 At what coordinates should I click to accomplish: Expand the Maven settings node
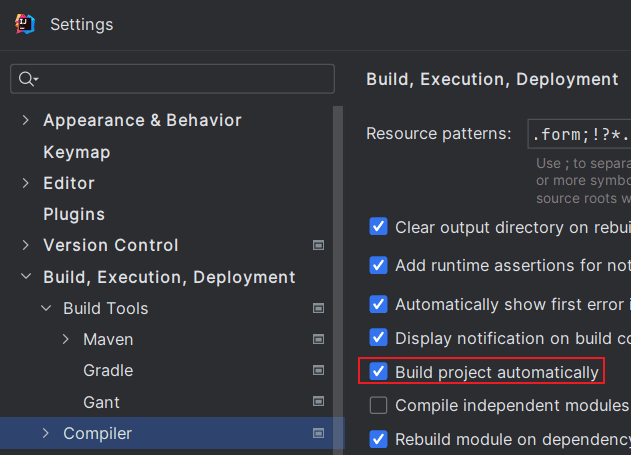click(66, 340)
